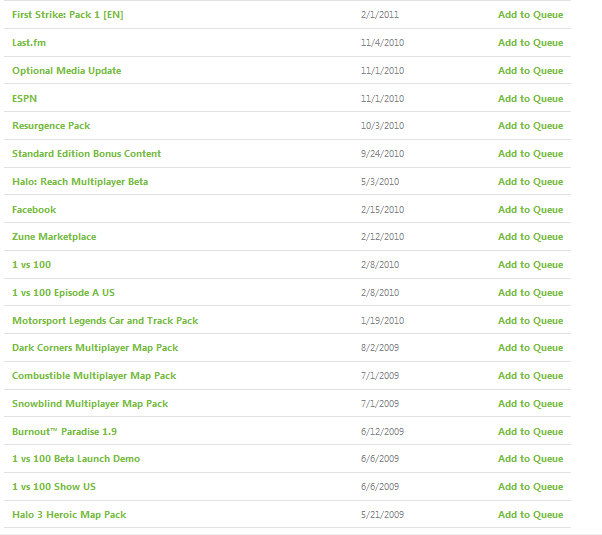Select the date 2/12/2010
Image resolution: width=602 pixels, height=535 pixels.
point(382,237)
